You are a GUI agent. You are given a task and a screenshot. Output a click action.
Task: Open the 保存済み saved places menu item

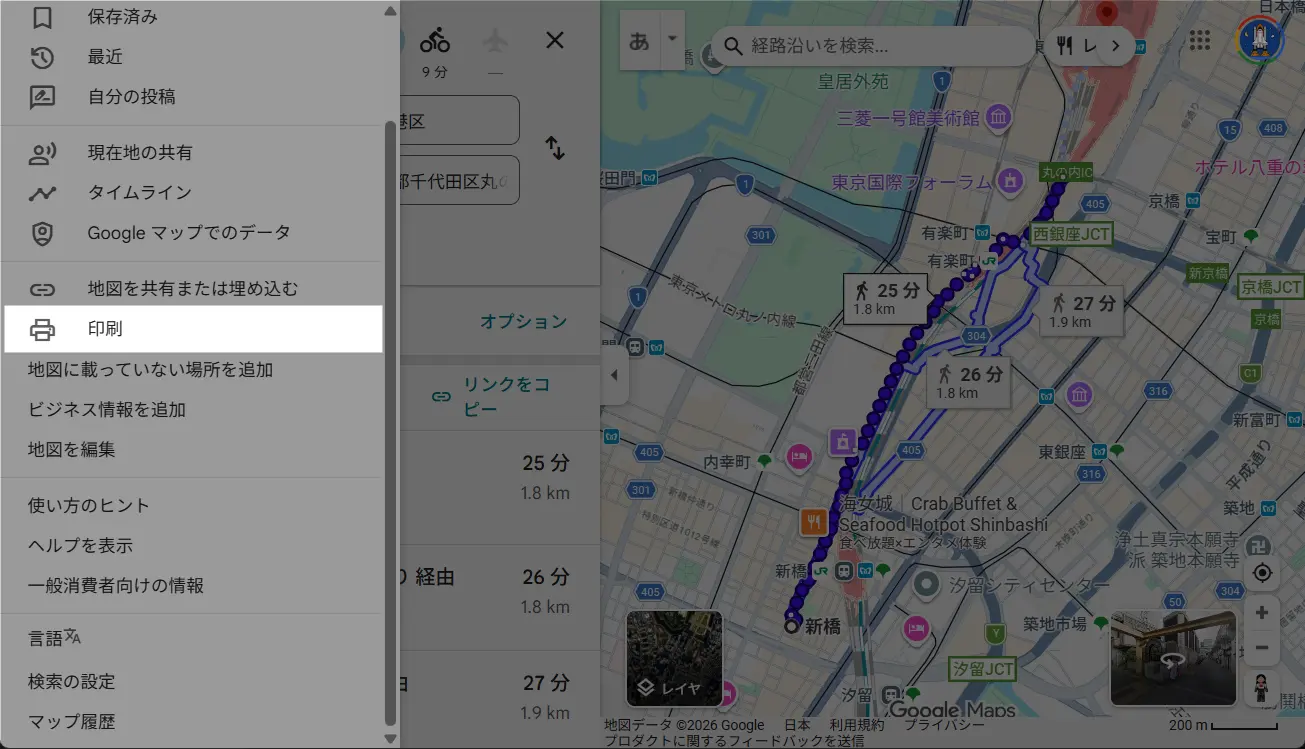coord(192,17)
